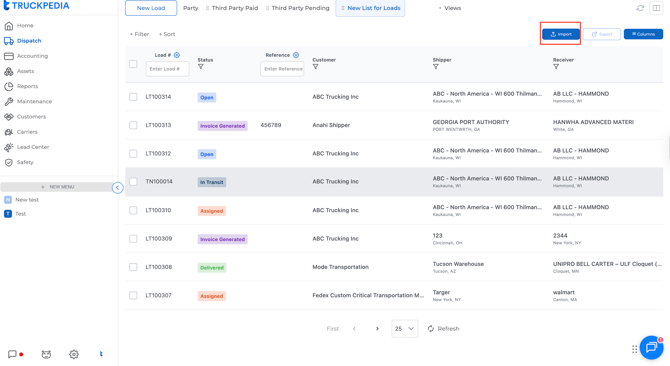Open the Carriers icon in sidebar

(x=9, y=132)
